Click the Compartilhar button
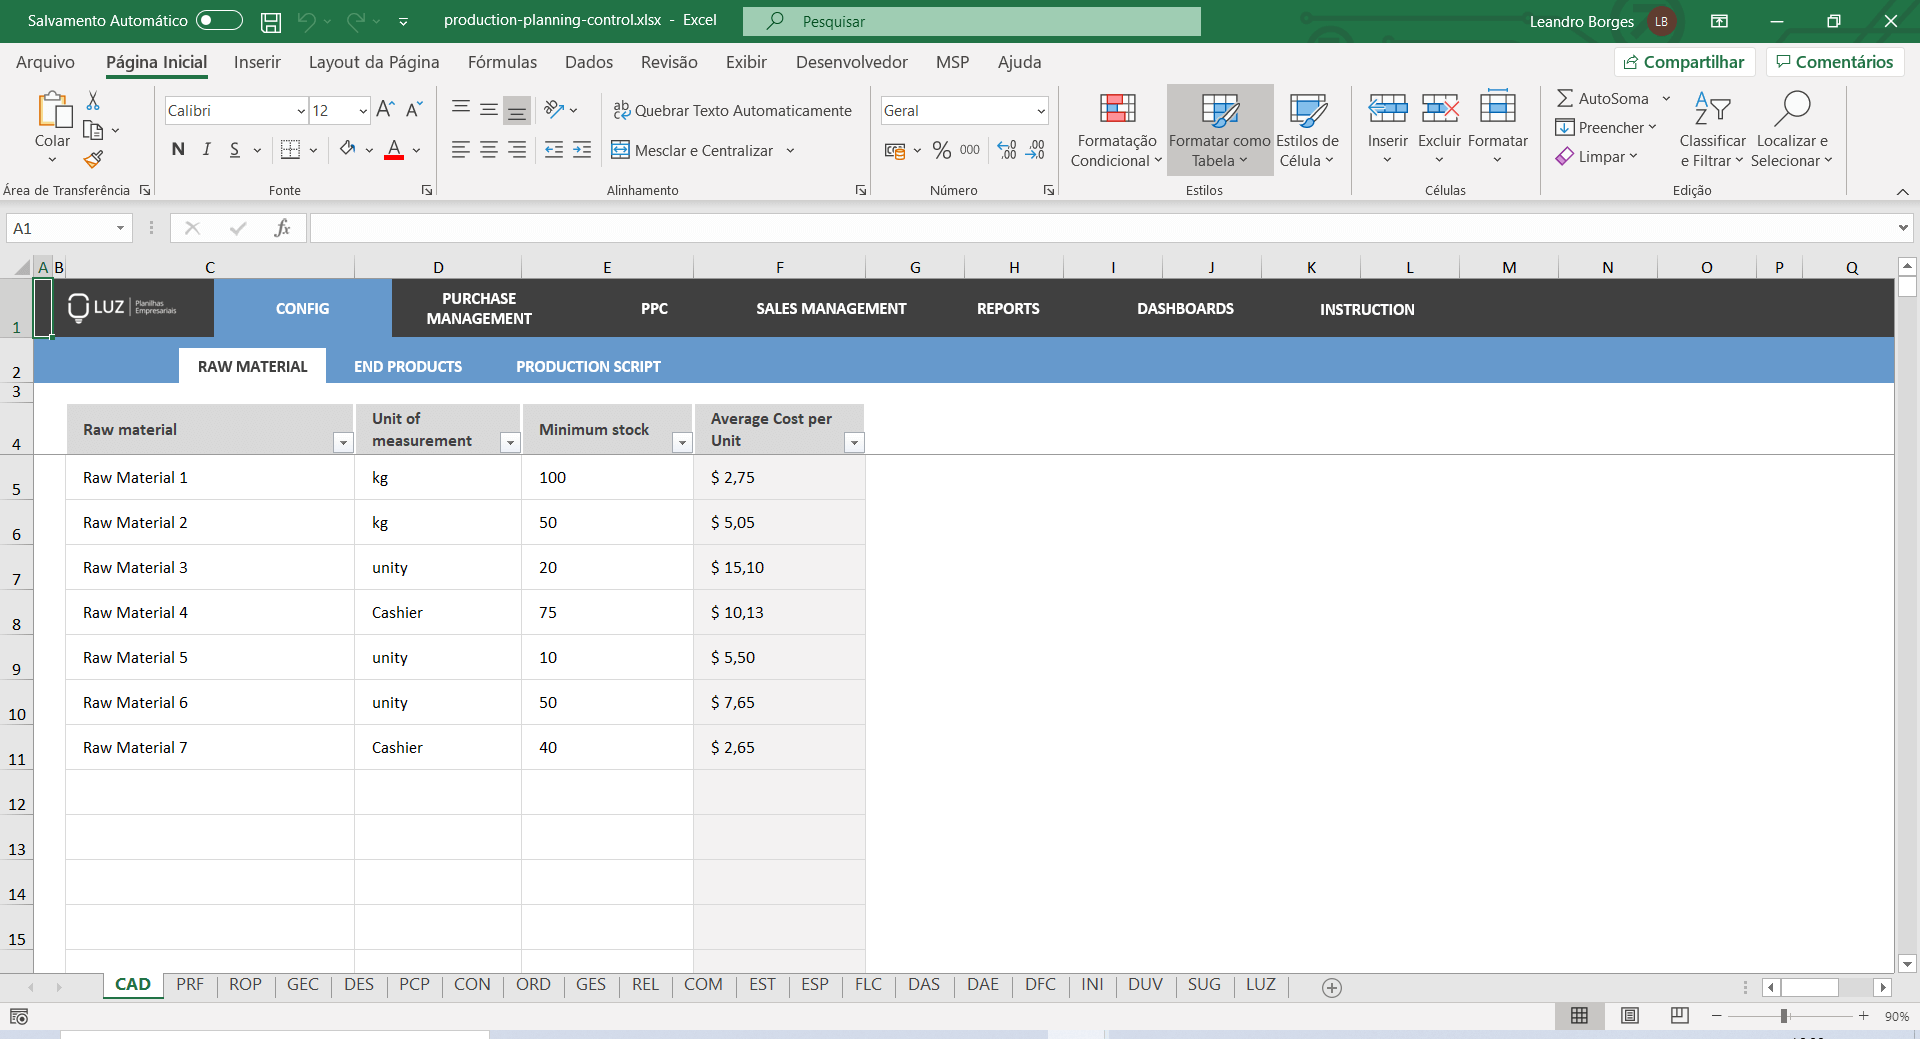 pos(1684,61)
